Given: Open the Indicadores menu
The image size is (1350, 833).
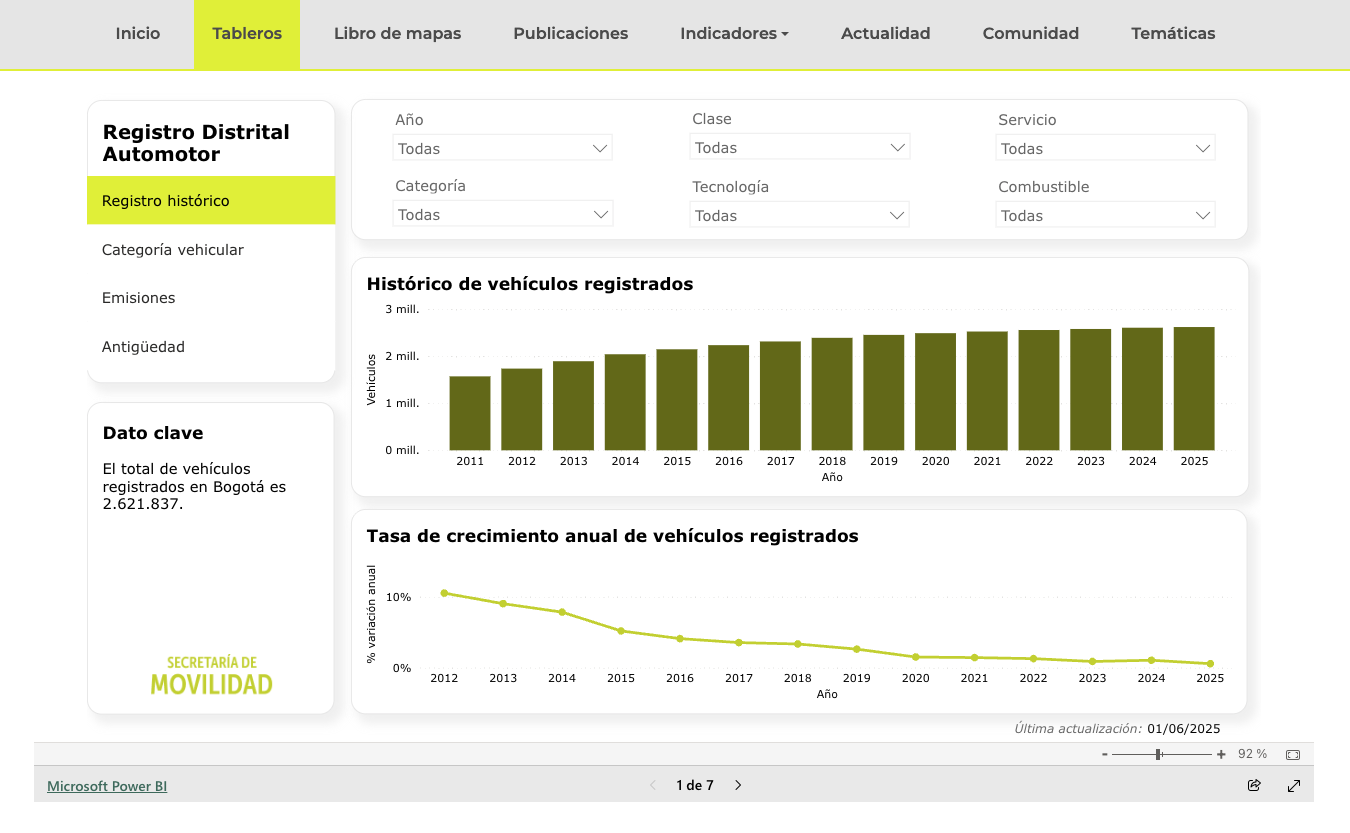Looking at the screenshot, I should coord(734,34).
